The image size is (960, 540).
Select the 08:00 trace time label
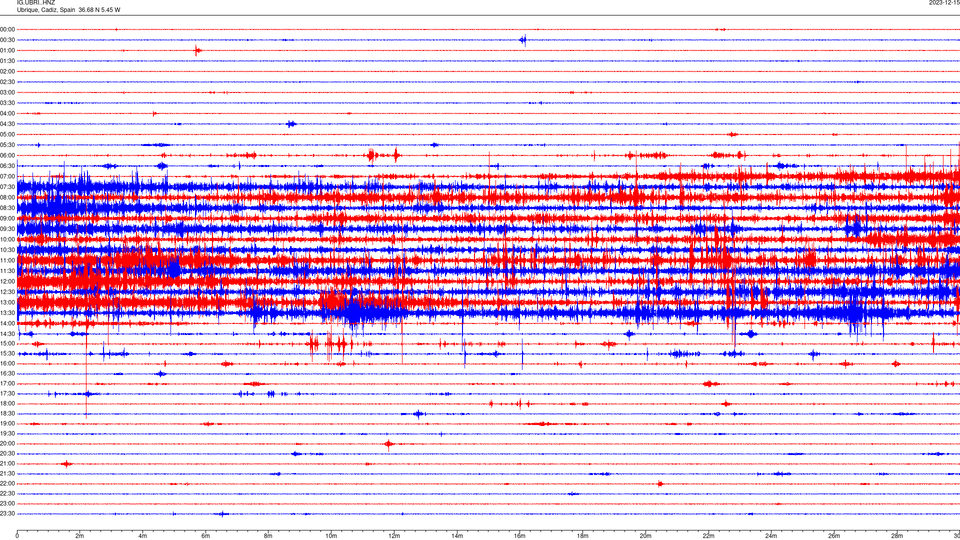7,198
